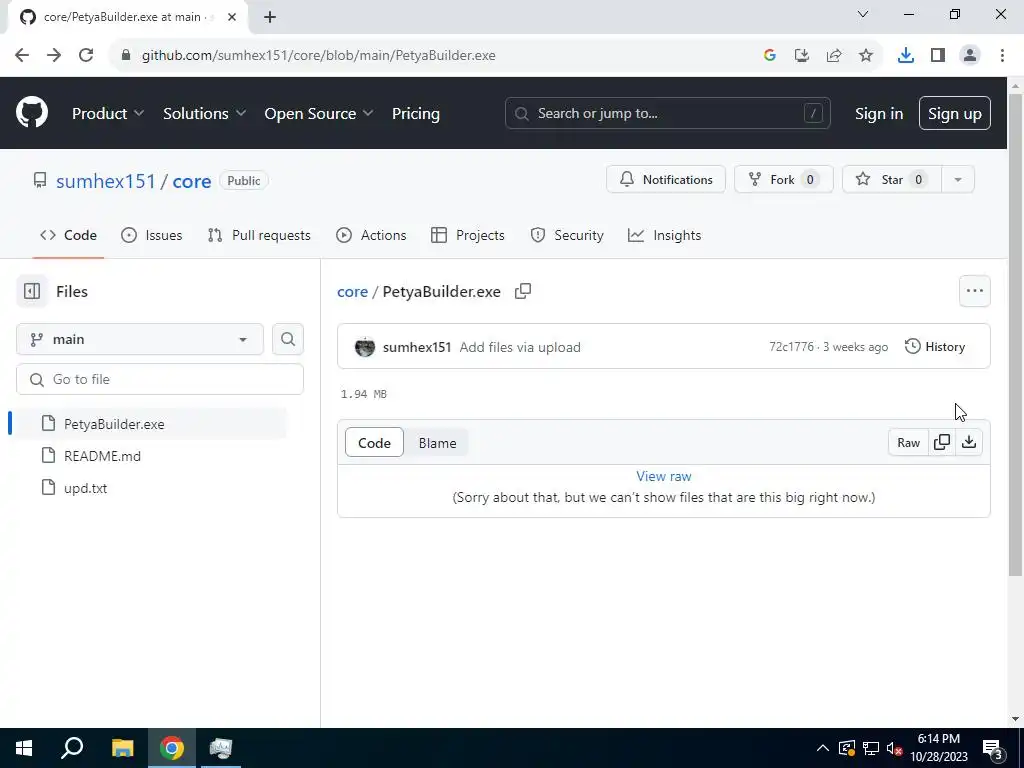Click the Google icon in address bar
The width and height of the screenshot is (1024, 768).
770,56
